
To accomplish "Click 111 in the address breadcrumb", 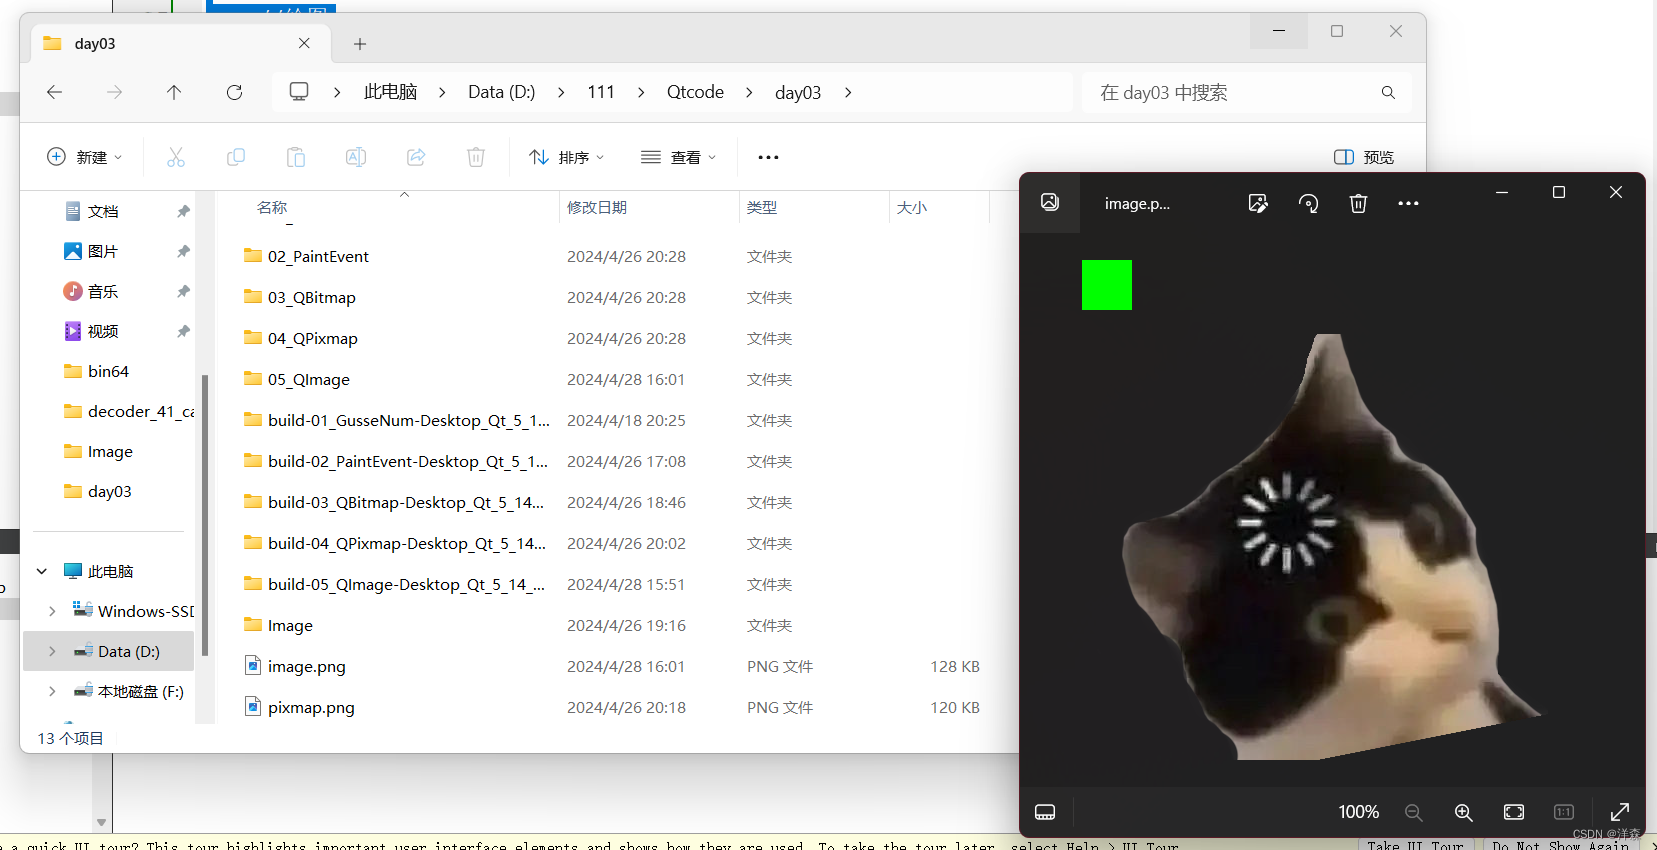I will pyautogui.click(x=601, y=92).
